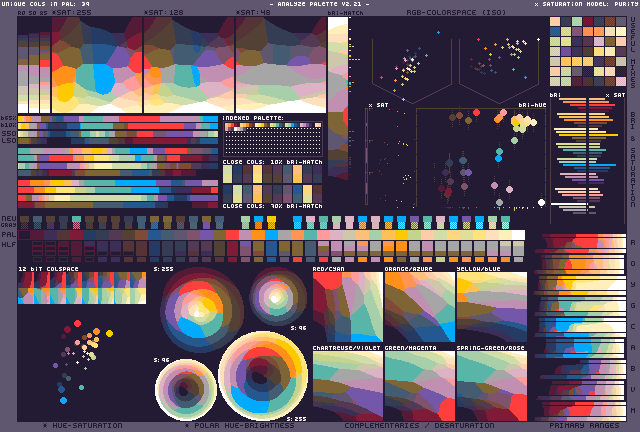Open the small dark-rimmed S:96 polar circle

point(278,297)
